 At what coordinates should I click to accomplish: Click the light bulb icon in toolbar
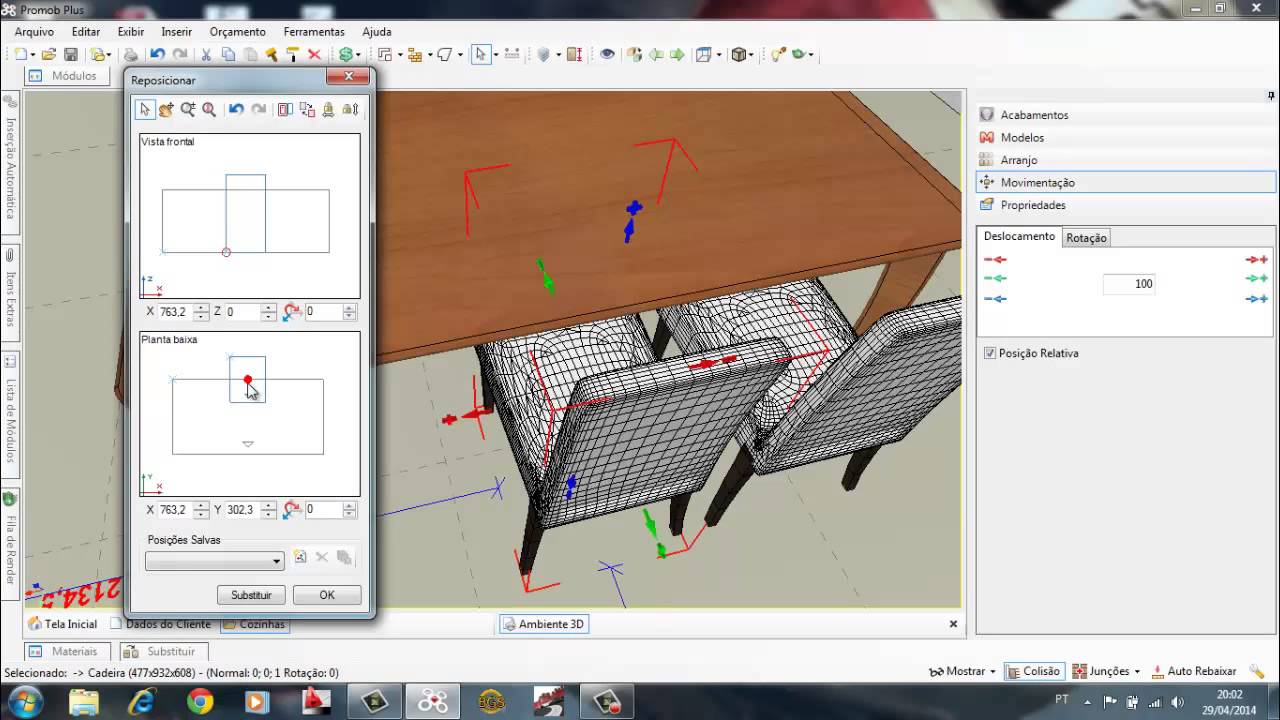pyautogui.click(x=779, y=55)
